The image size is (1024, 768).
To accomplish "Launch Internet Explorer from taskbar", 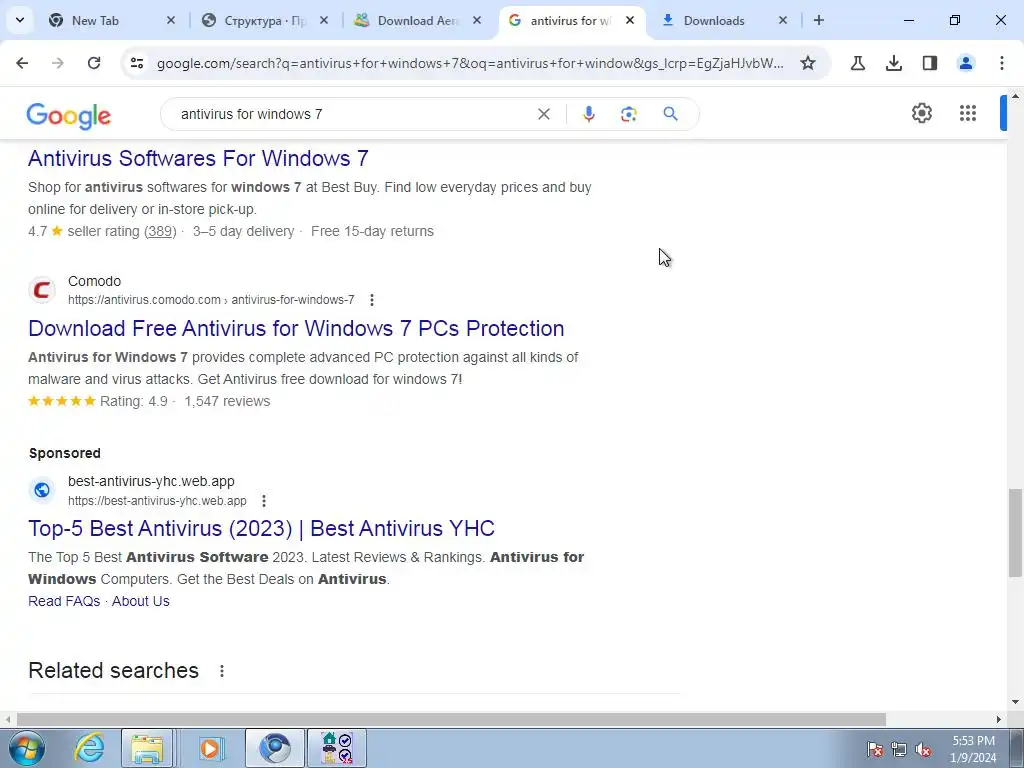I will 89,748.
